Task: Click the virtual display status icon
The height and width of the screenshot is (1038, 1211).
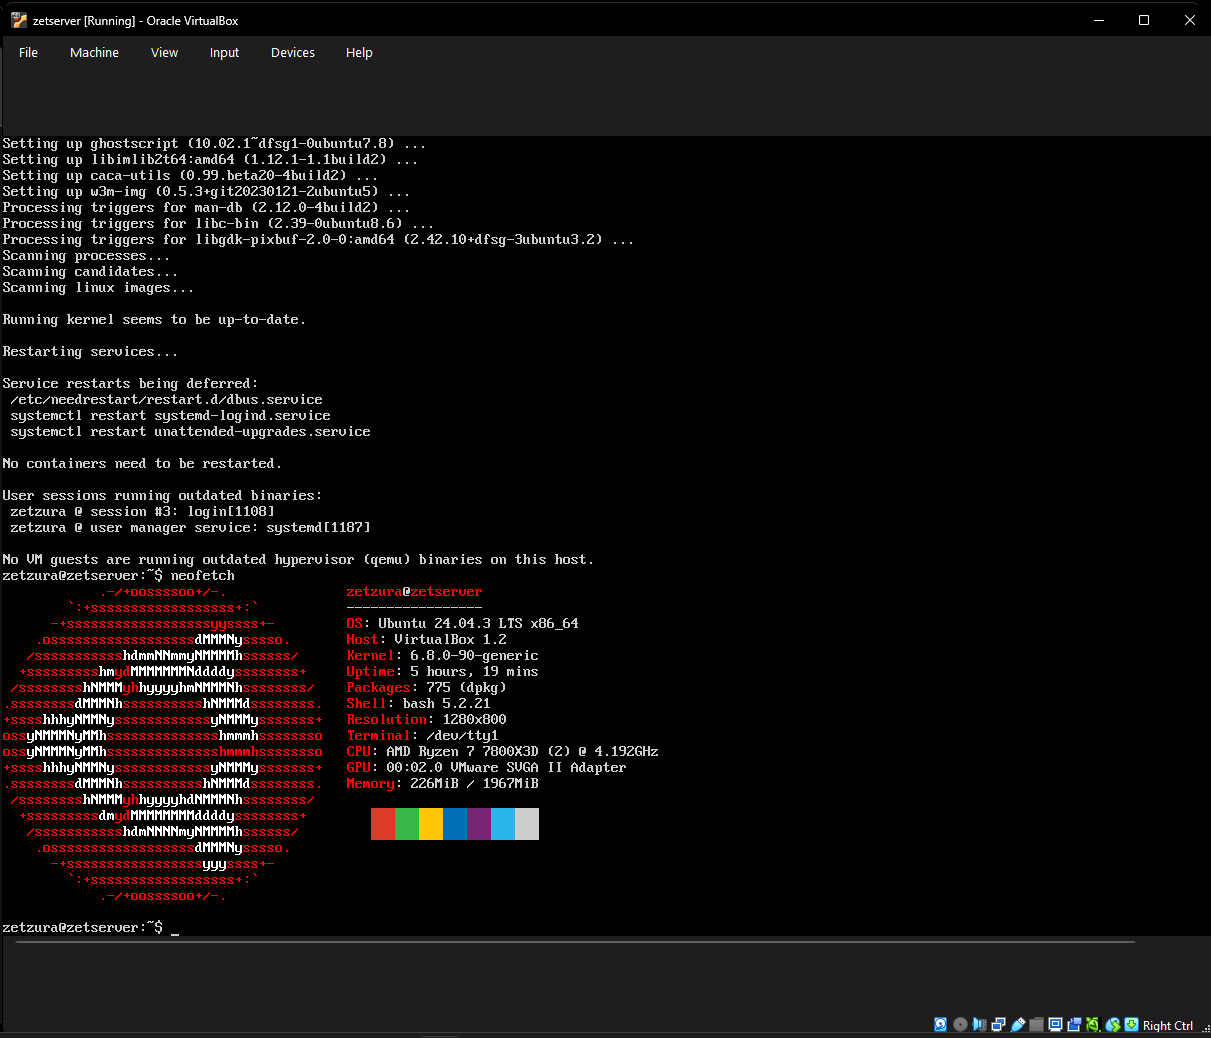Action: pyautogui.click(x=1055, y=1024)
